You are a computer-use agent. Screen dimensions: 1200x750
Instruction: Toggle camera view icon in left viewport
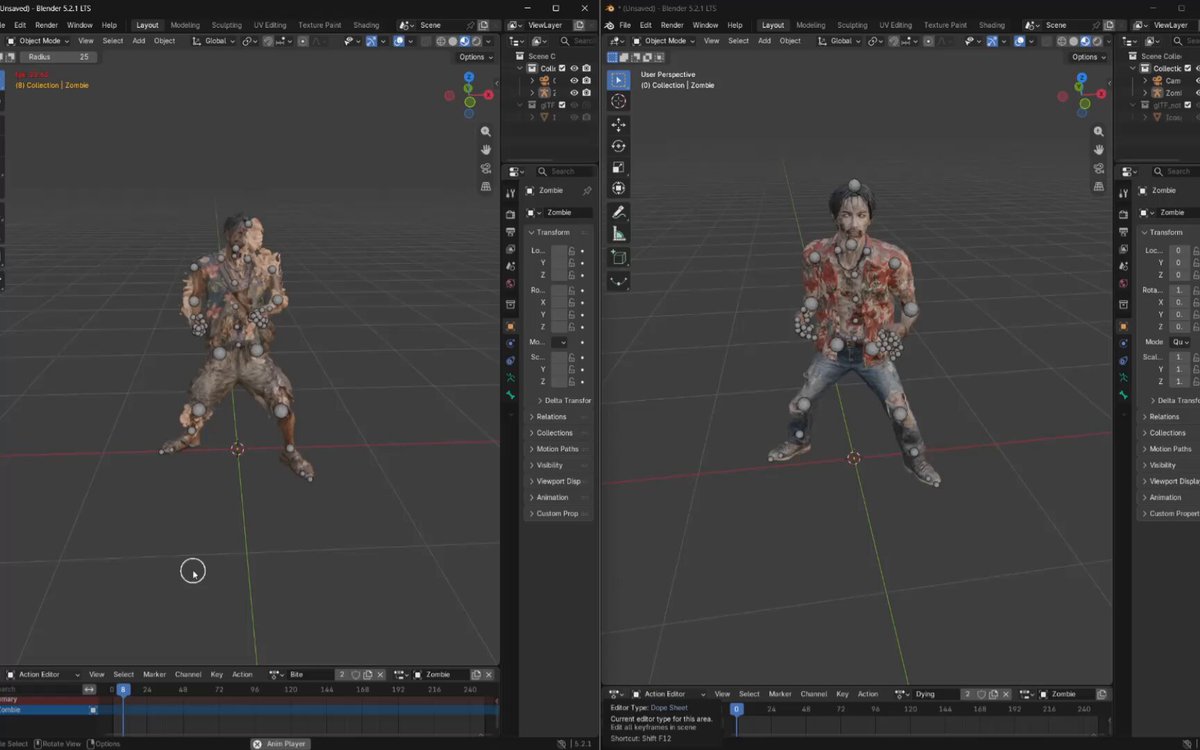pyautogui.click(x=486, y=168)
